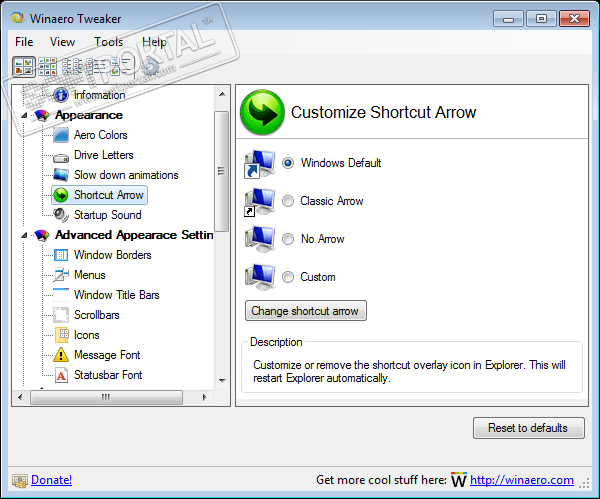This screenshot has height=499, width=600.
Task: Click the Startup Sound speaker icon
Action: pos(61,215)
